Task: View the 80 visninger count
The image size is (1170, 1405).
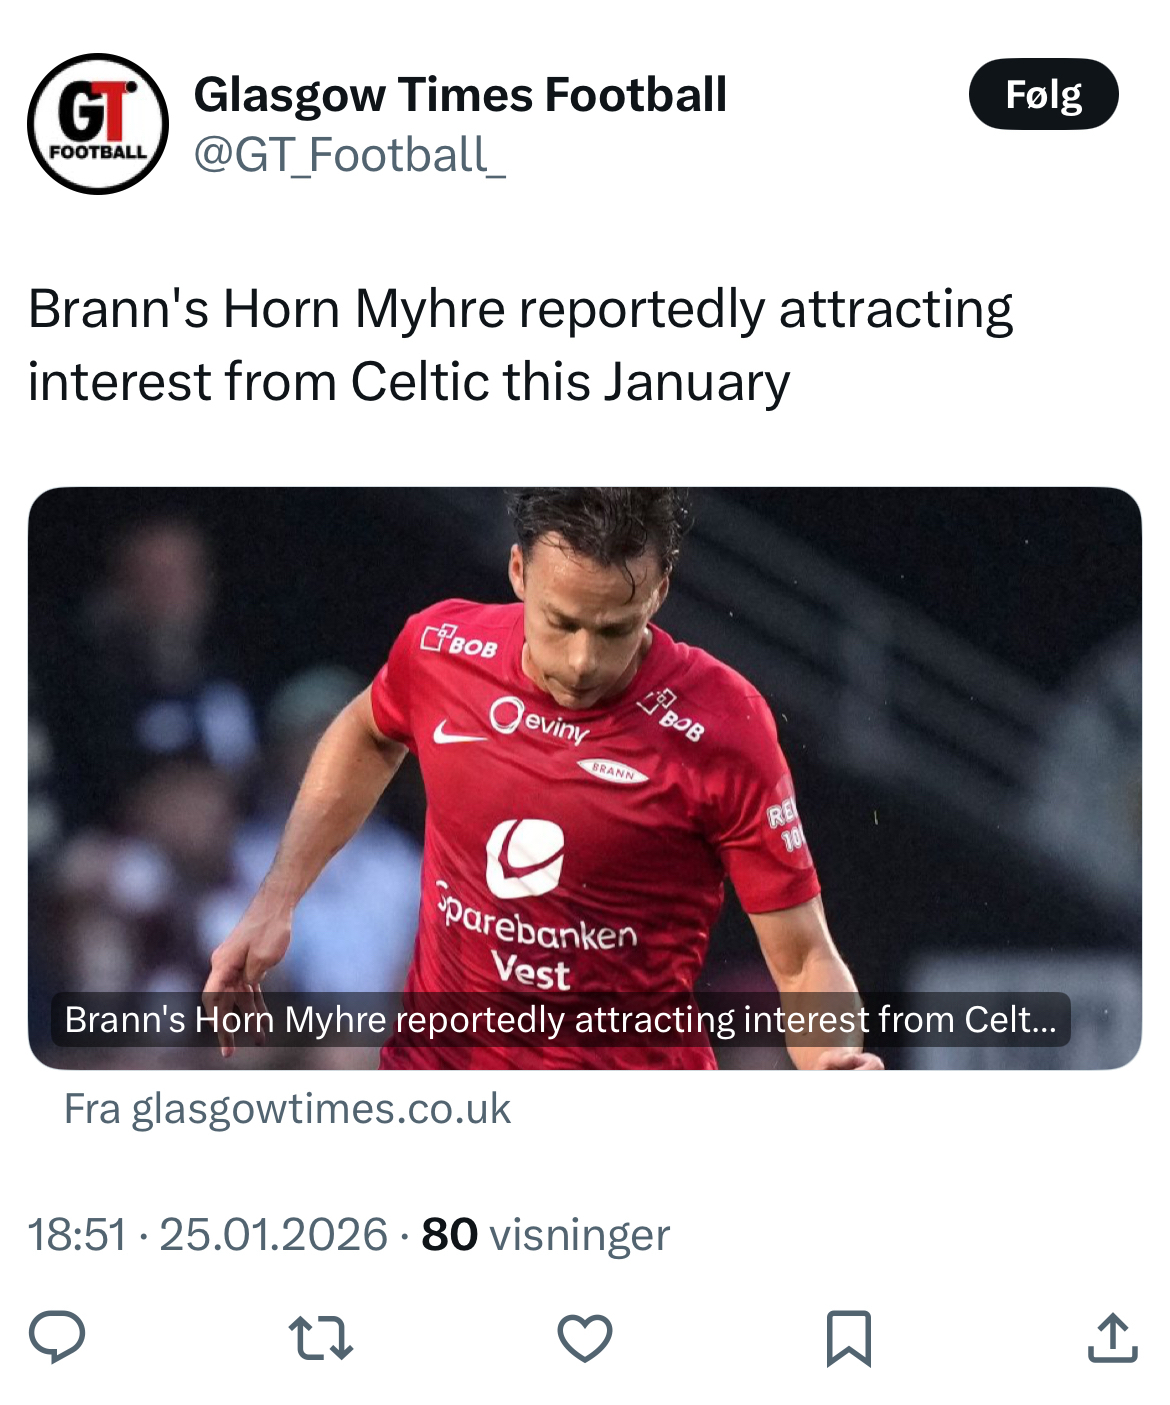Action: (x=449, y=1235)
